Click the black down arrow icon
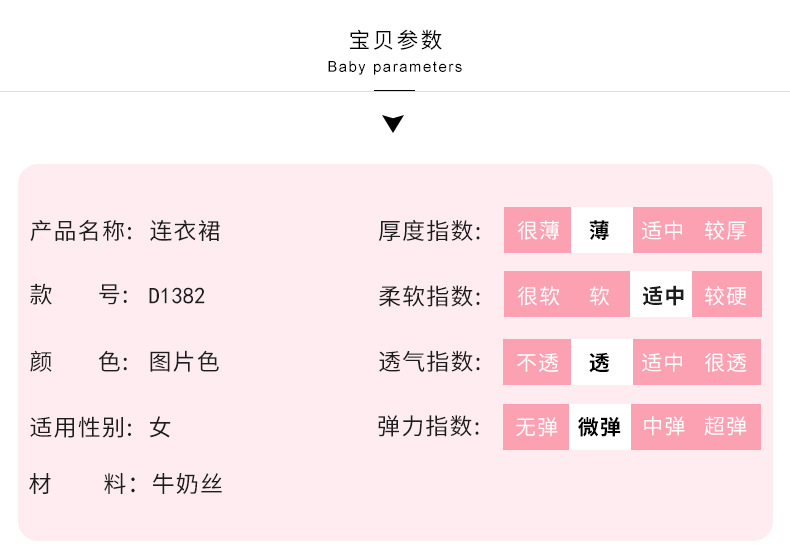The width and height of the screenshot is (790, 558). [x=394, y=124]
